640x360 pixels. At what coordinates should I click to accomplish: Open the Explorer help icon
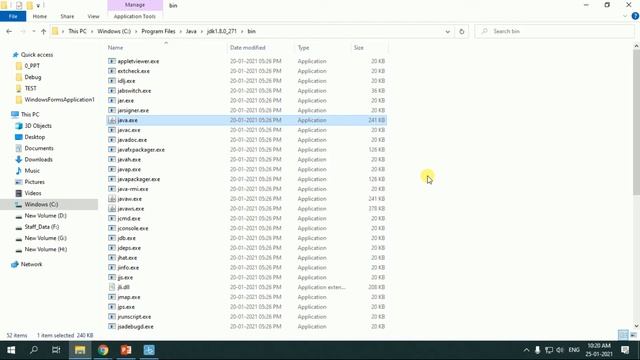click(635, 16)
